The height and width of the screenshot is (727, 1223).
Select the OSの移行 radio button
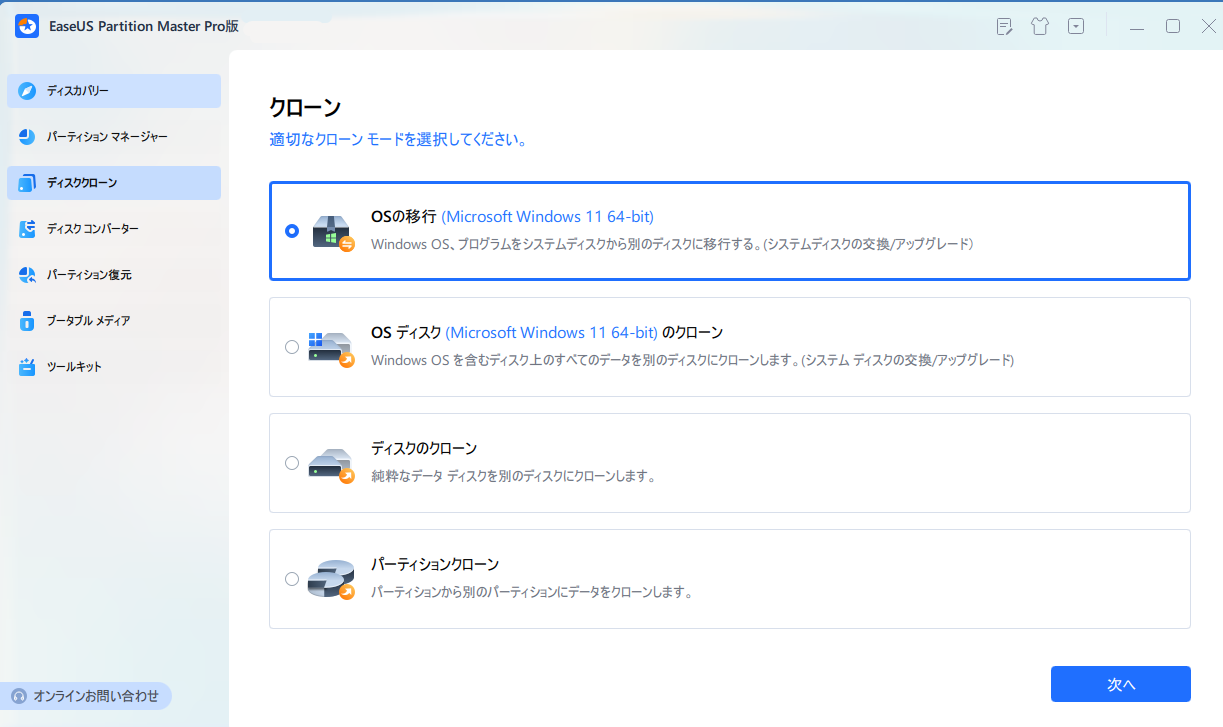[x=292, y=231]
